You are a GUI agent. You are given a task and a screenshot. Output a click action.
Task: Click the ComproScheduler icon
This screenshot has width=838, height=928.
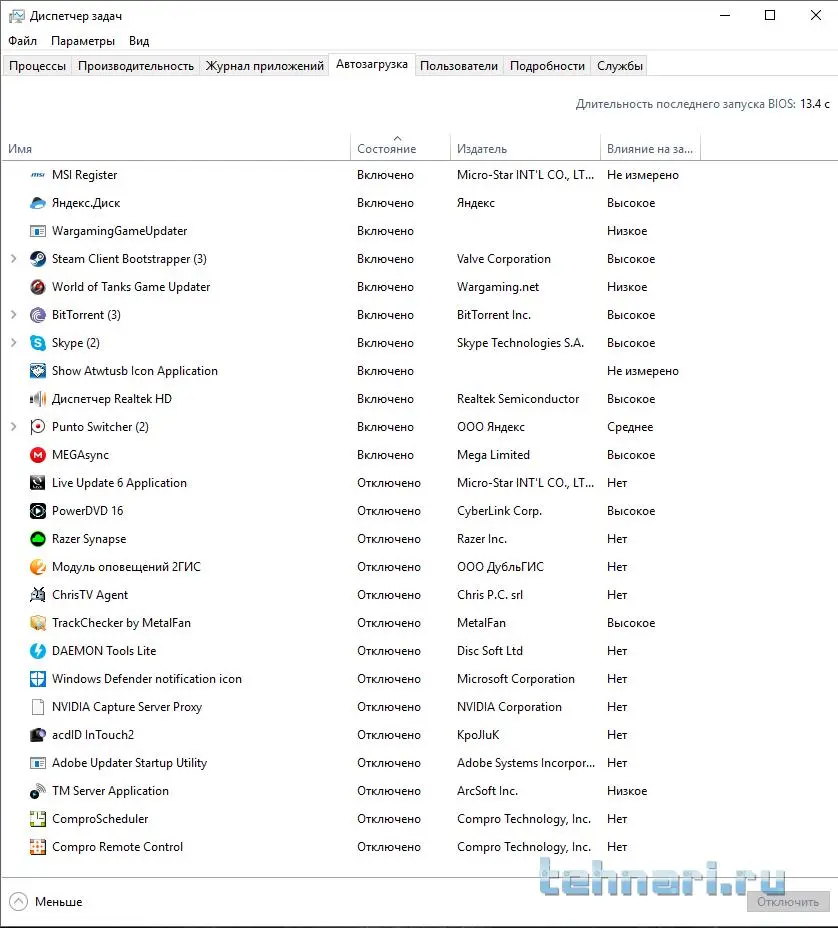pos(38,819)
